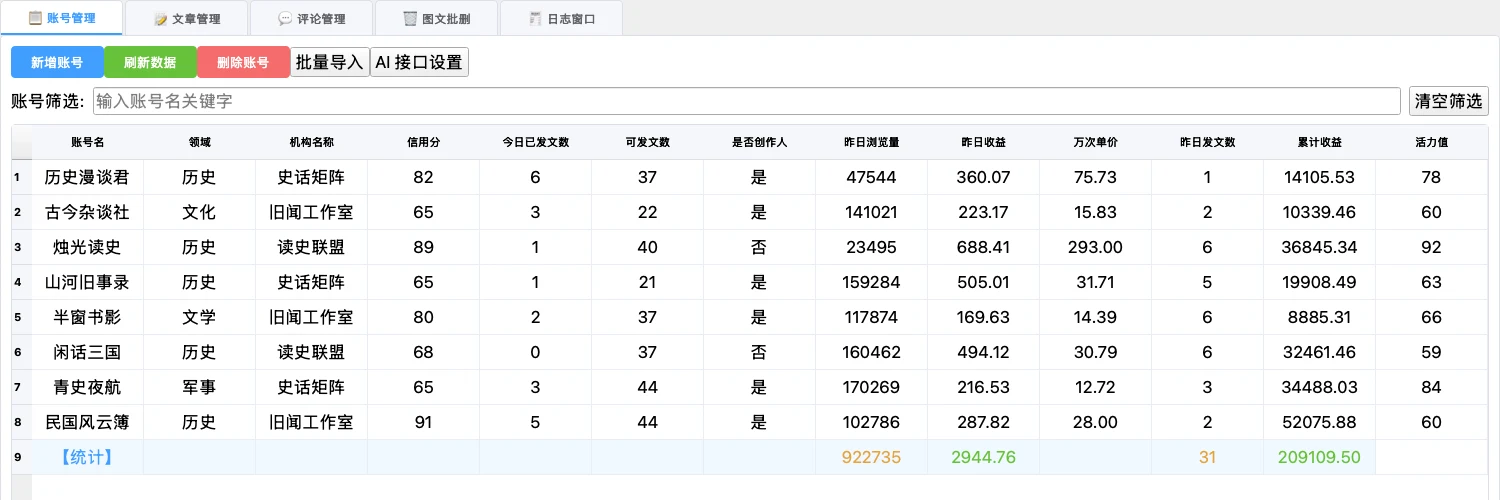Image resolution: width=1500 pixels, height=500 pixels.
Task: Switch to the 账号管理 tab
Action: 62,18
